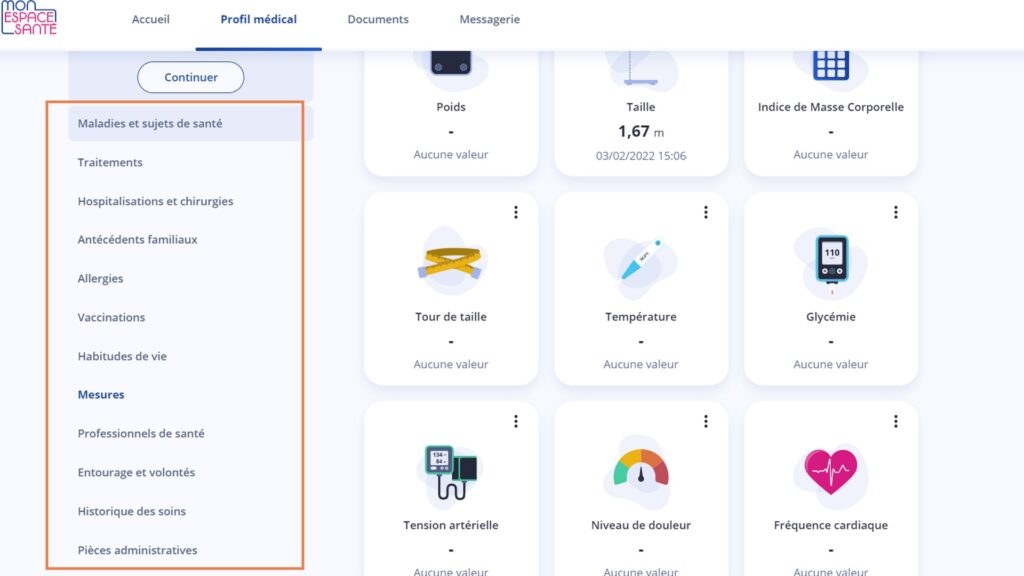1024x576 pixels.
Task: Open three-dot menu on Glycémie card
Action: 896,212
